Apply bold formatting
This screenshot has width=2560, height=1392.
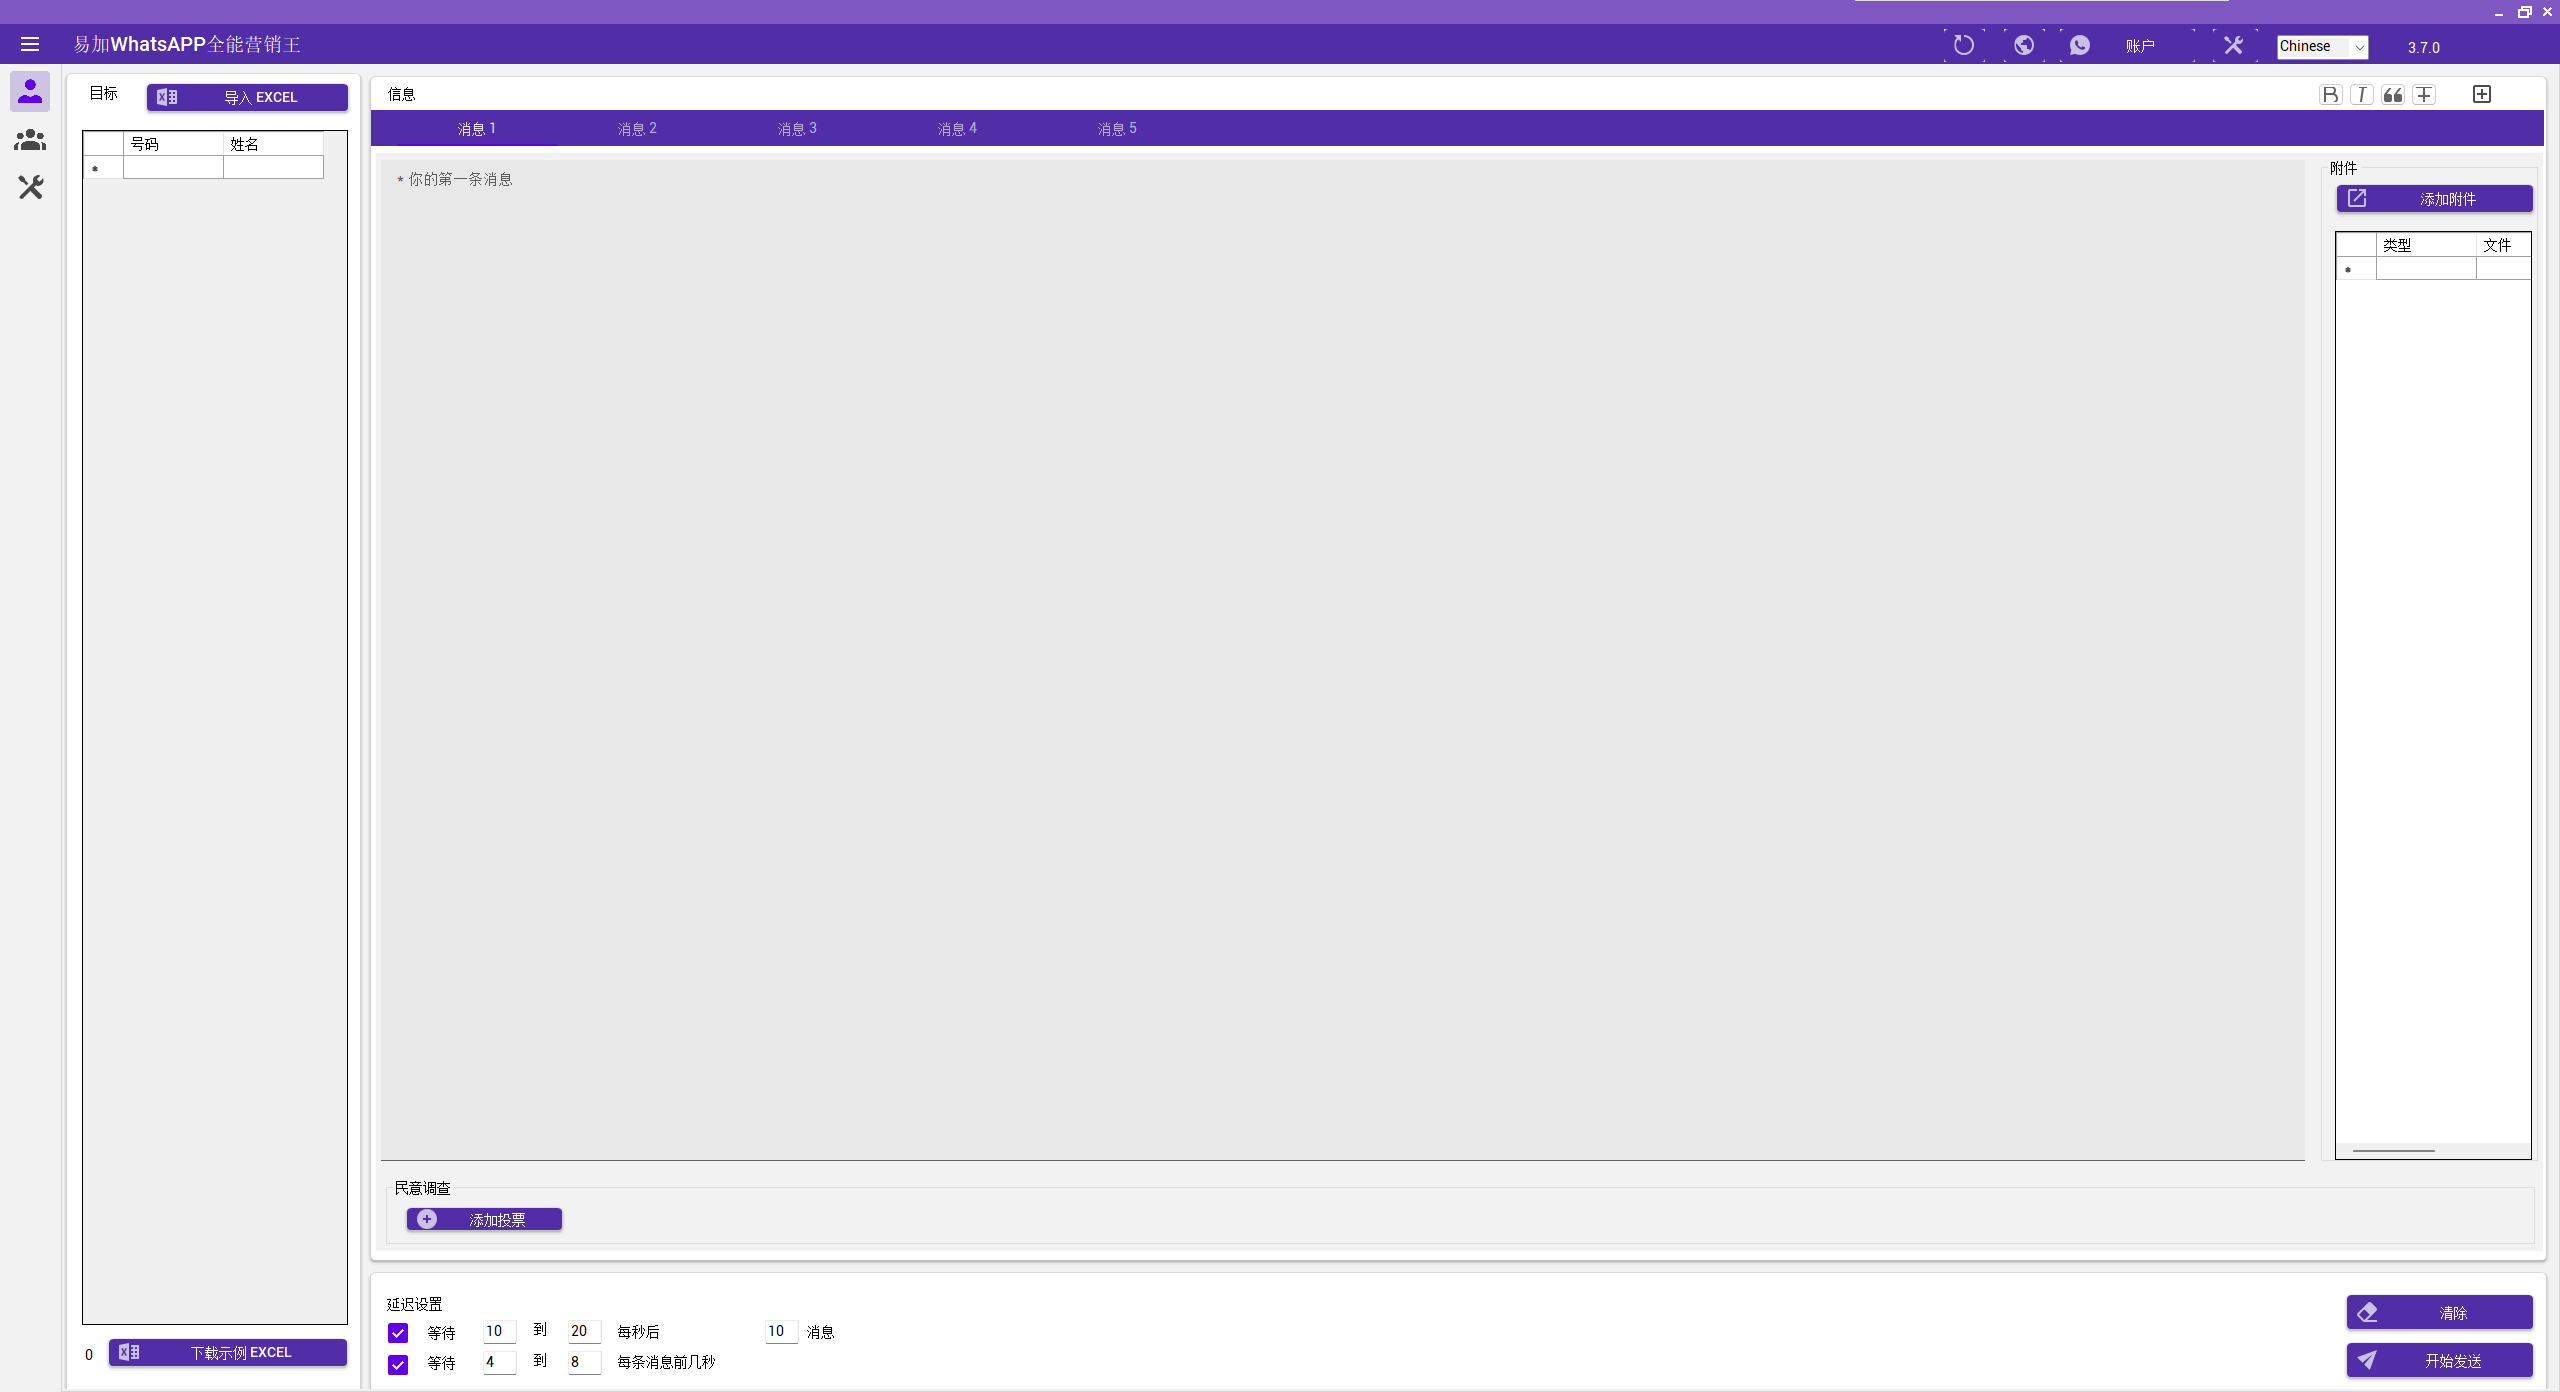pos(2331,95)
